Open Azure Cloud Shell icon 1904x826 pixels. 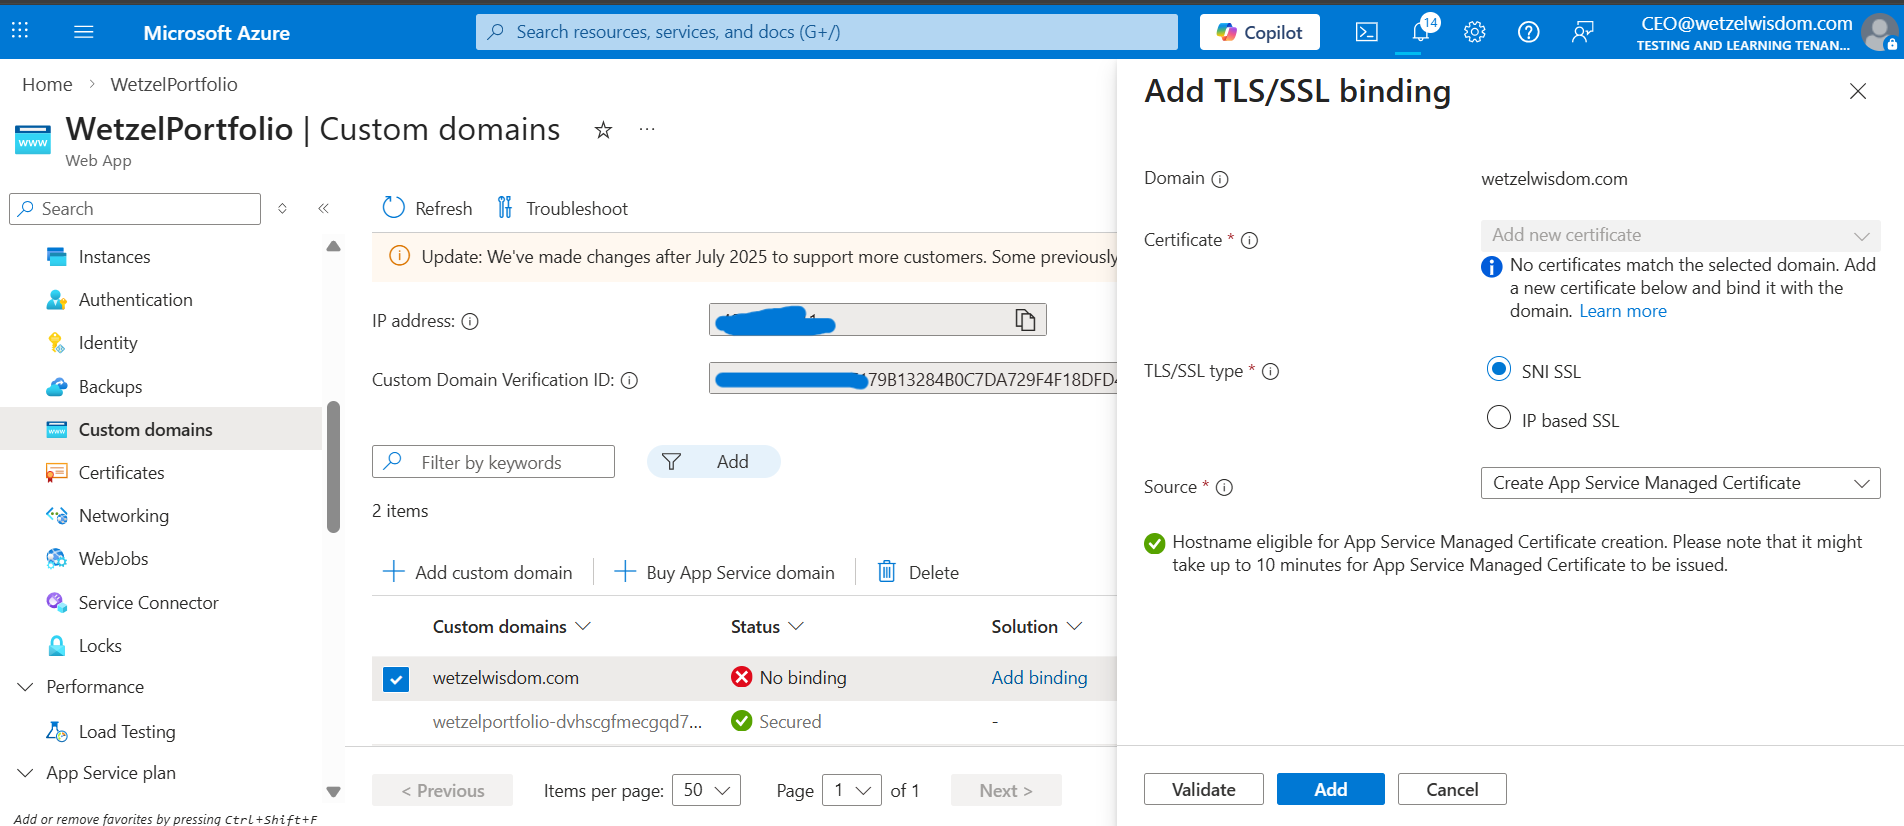pyautogui.click(x=1366, y=32)
